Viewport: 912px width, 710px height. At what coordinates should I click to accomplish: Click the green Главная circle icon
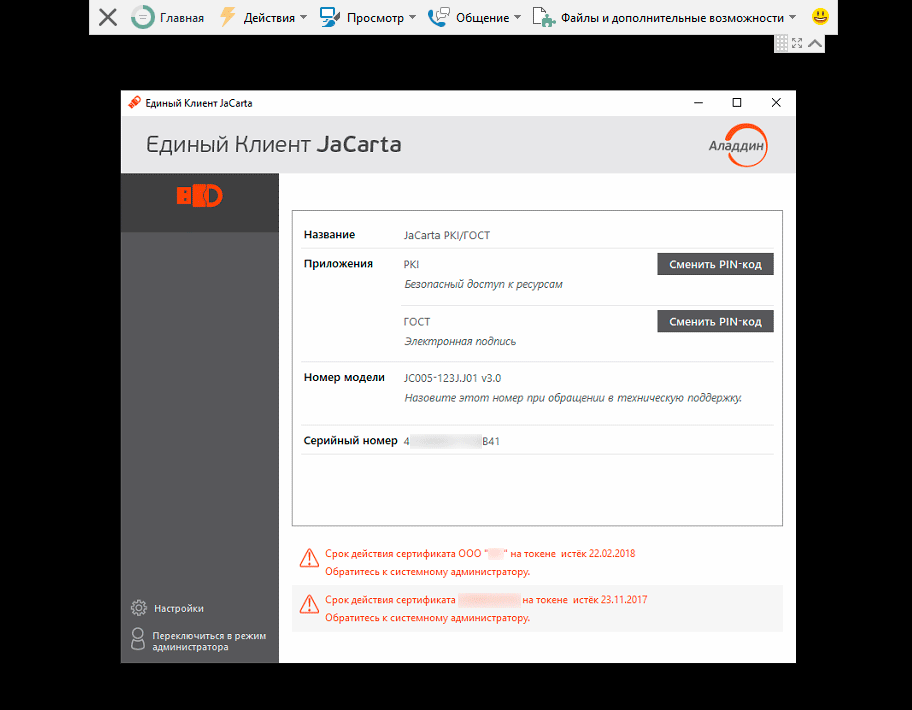click(142, 17)
